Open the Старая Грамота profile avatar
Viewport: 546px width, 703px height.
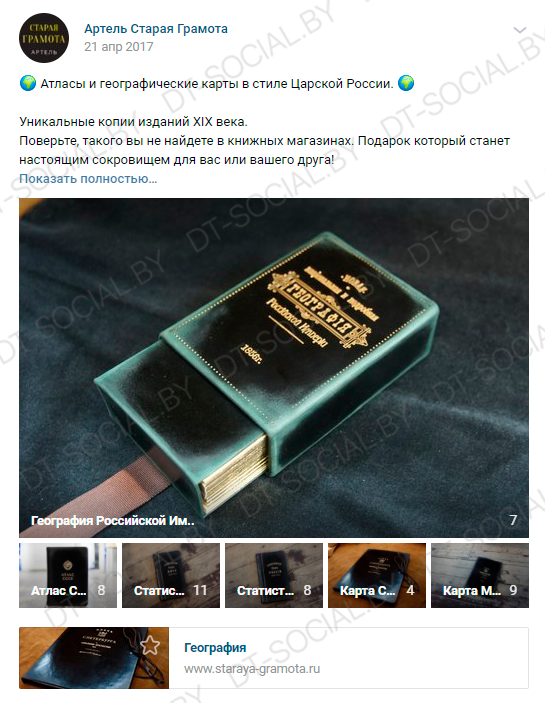(x=44, y=38)
